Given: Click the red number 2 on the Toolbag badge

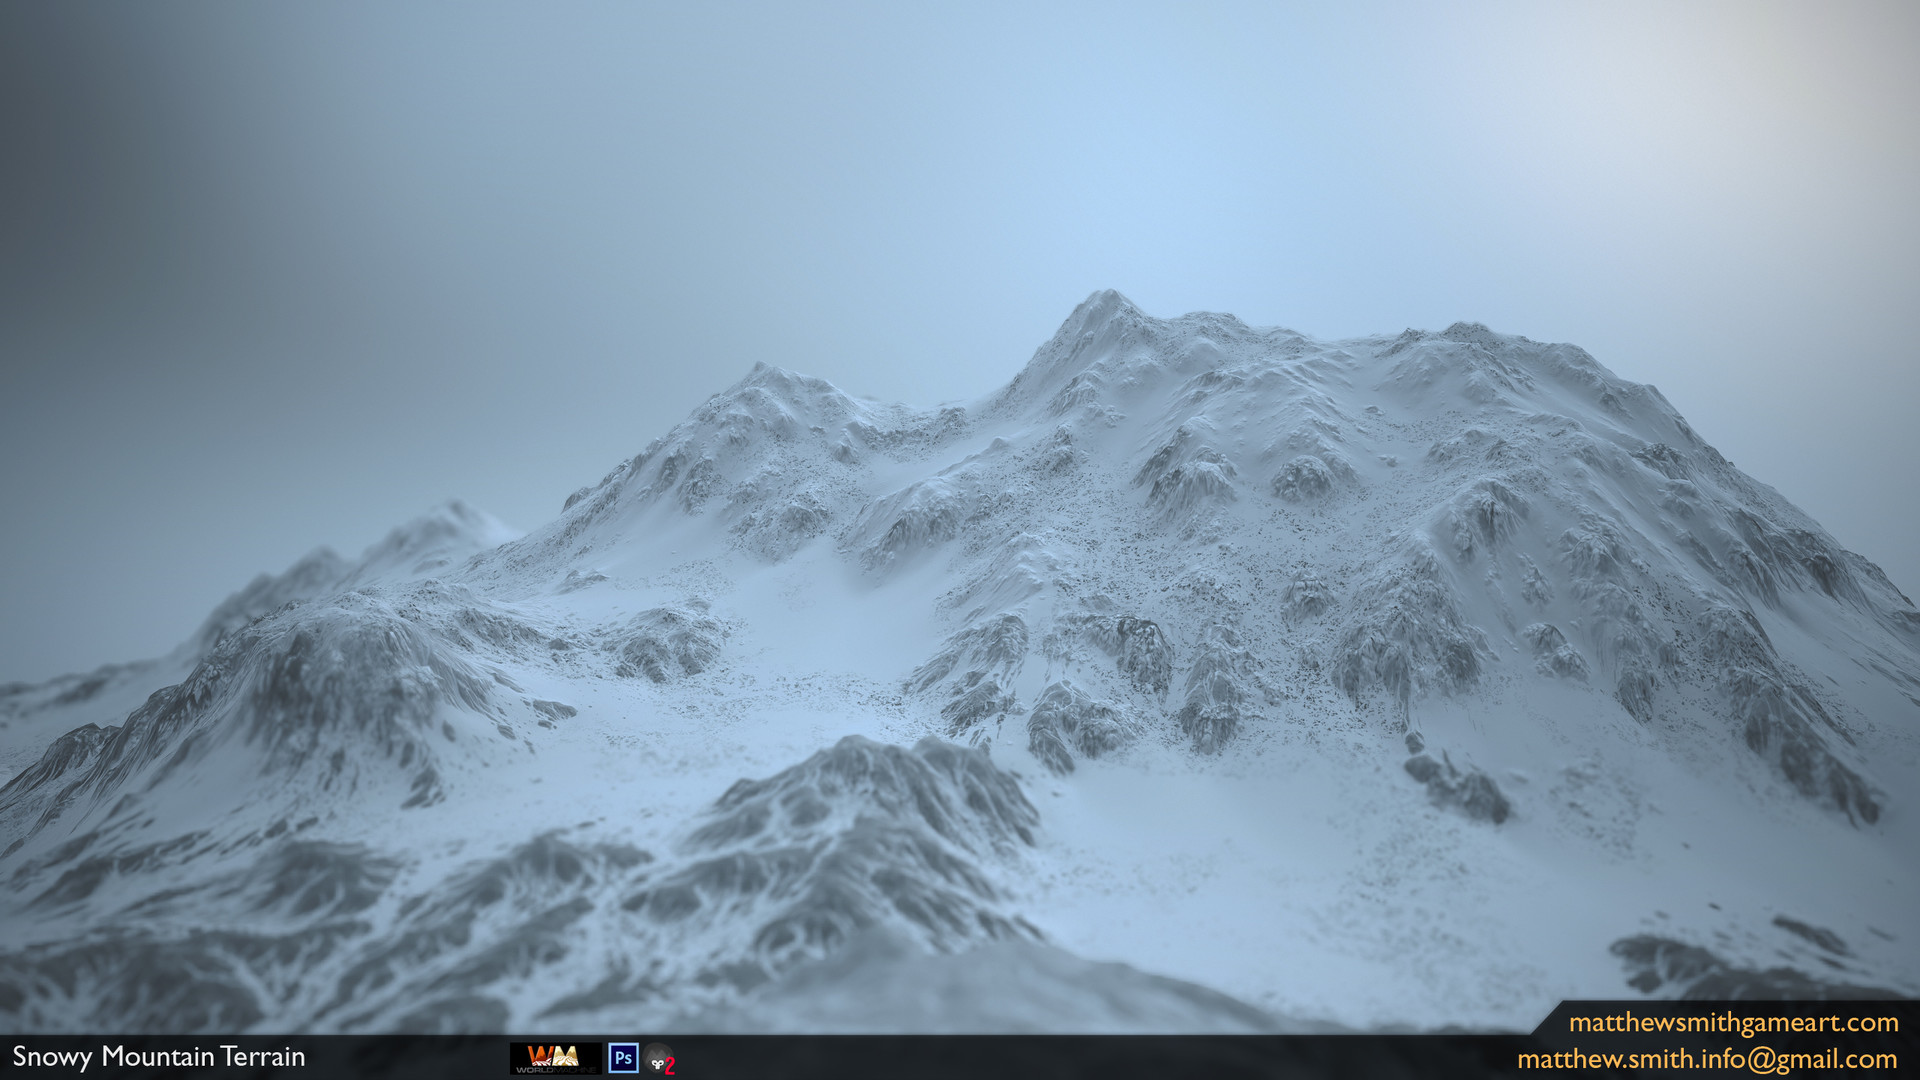Looking at the screenshot, I should tap(670, 1063).
